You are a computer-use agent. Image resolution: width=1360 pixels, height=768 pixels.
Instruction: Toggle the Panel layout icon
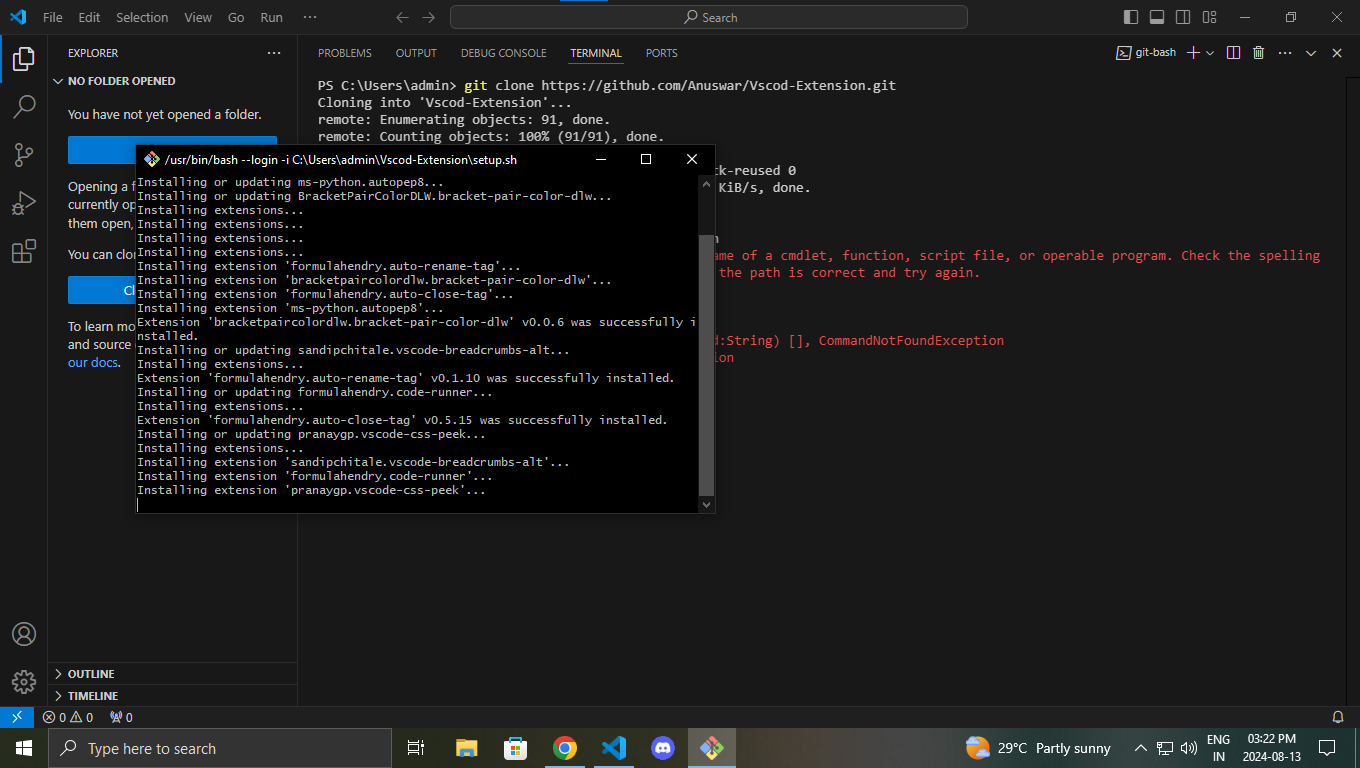[1157, 17]
